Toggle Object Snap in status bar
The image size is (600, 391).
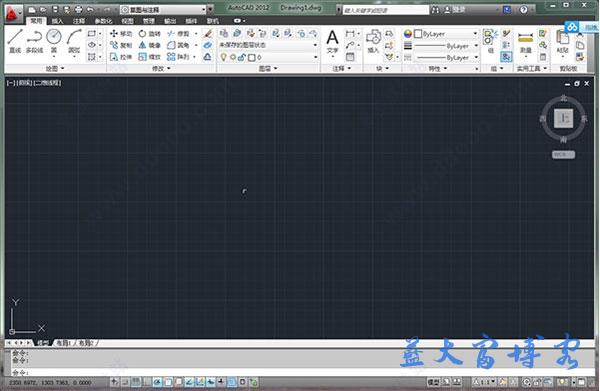(168, 382)
